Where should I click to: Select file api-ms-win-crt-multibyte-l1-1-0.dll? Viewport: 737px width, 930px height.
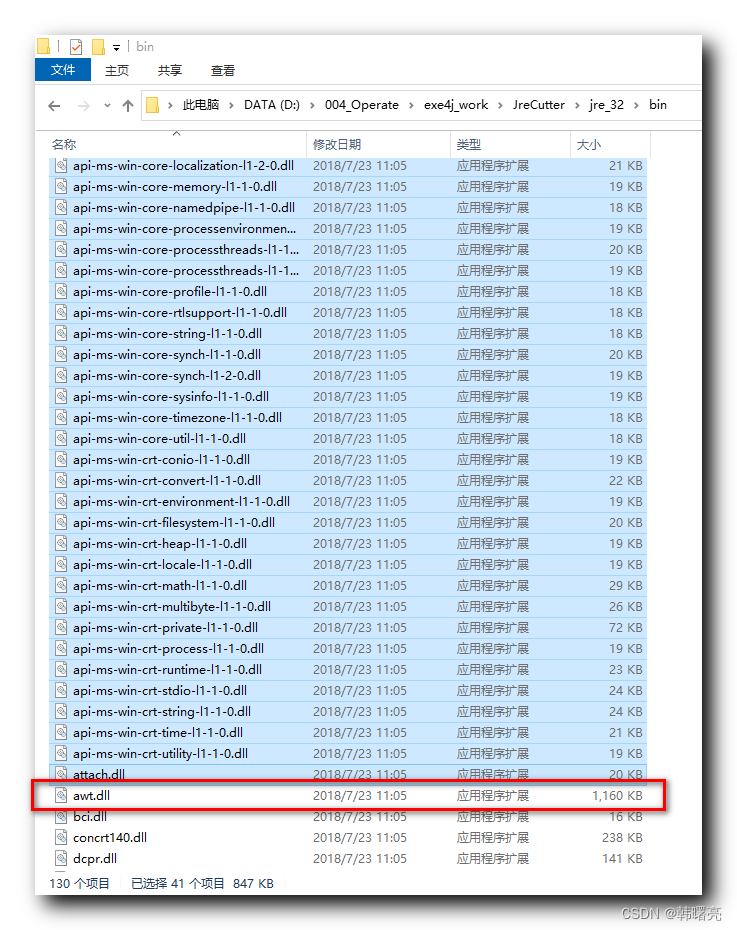348,607
